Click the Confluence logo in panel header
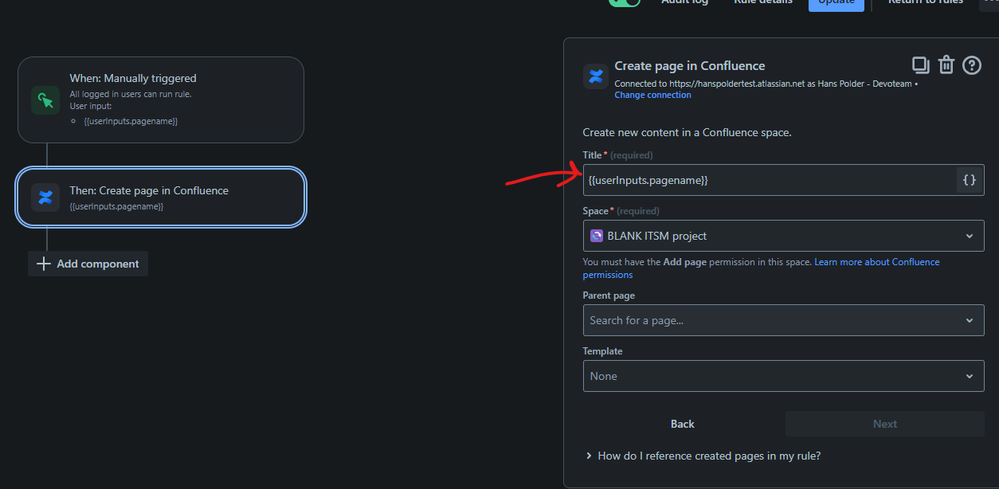 point(596,77)
